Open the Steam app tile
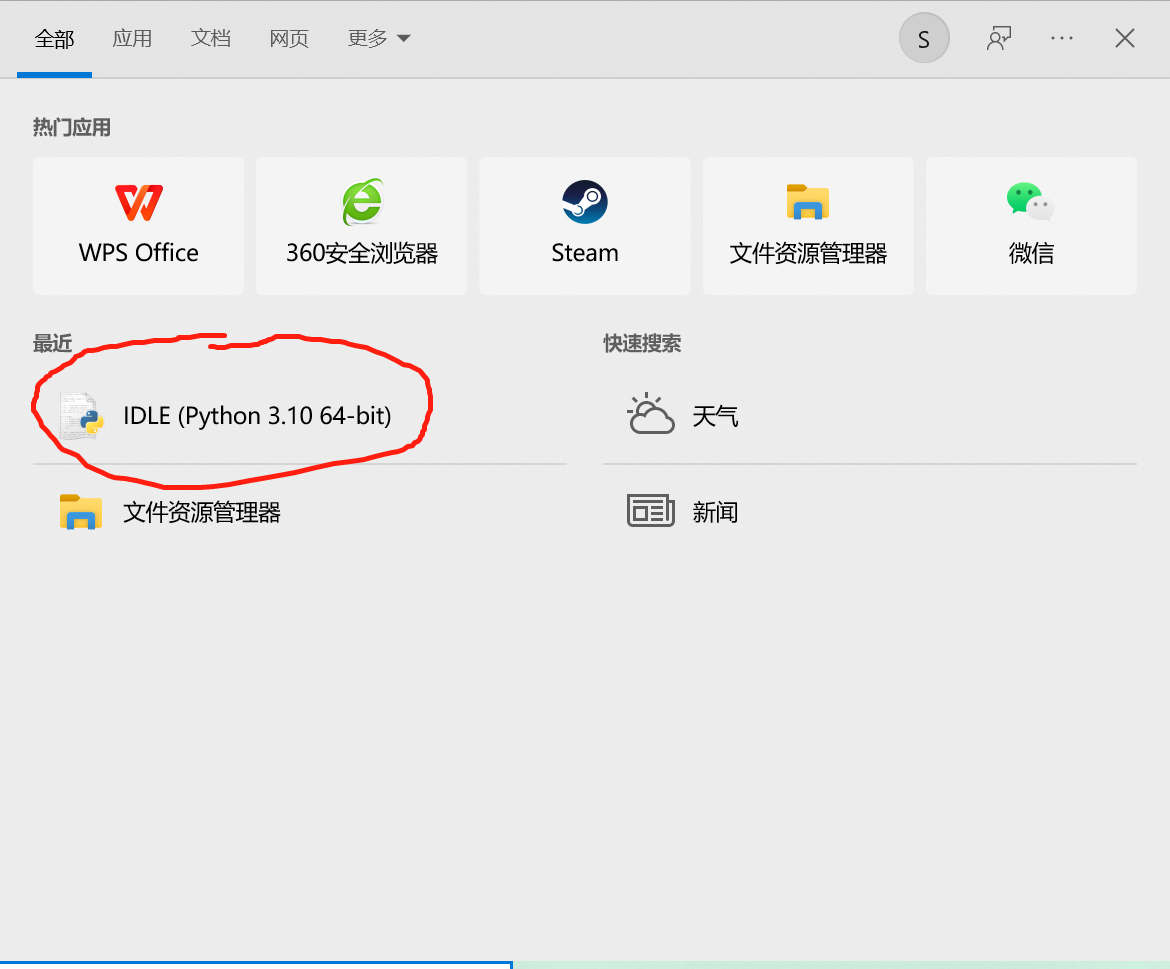Image resolution: width=1170 pixels, height=969 pixels. click(584, 226)
